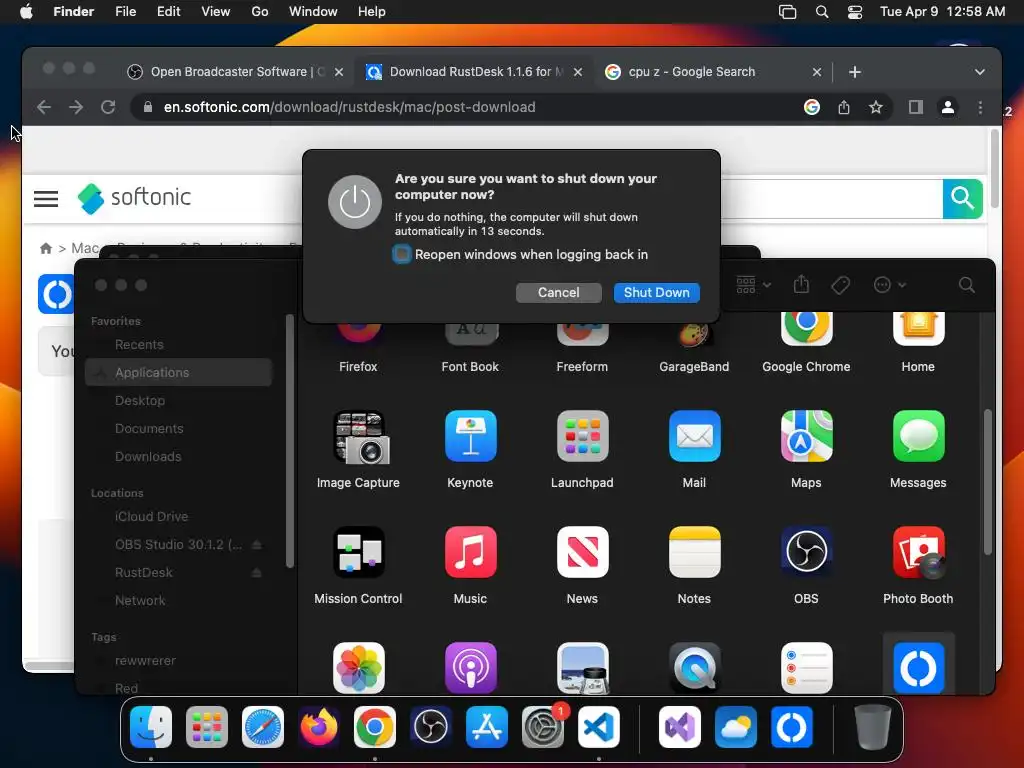This screenshot has height=768, width=1024.
Task: Expand Chrome tab search chevron
Action: coord(980,72)
